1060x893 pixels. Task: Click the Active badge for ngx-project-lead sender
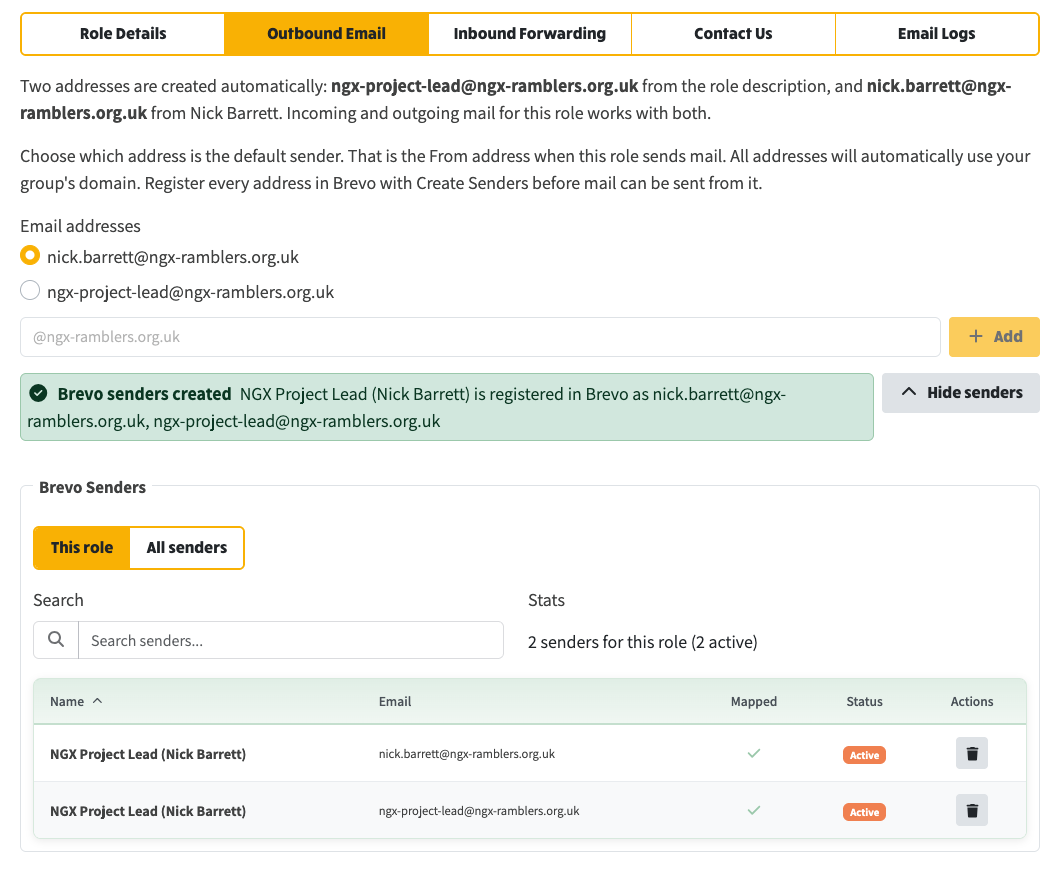pos(864,811)
